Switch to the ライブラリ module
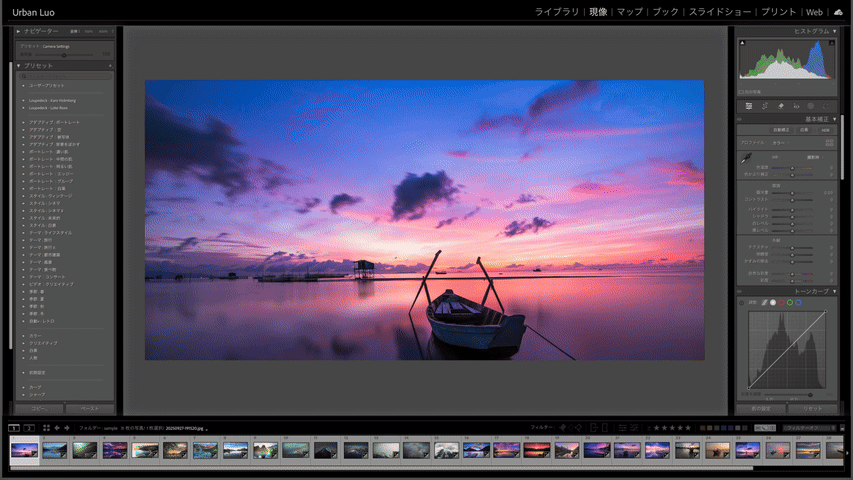The image size is (853, 480). click(x=557, y=12)
